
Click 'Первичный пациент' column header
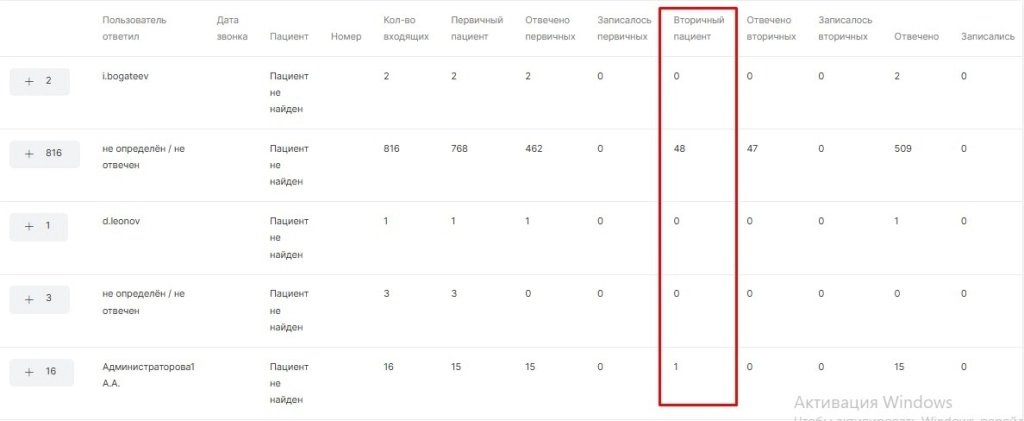pyautogui.click(x=477, y=28)
